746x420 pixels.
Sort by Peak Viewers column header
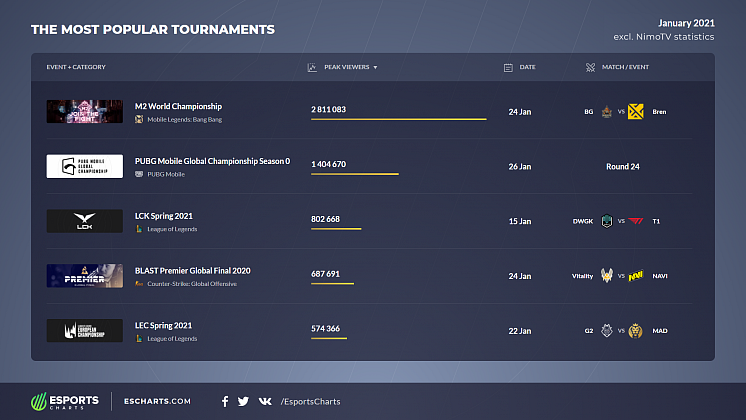(346, 67)
